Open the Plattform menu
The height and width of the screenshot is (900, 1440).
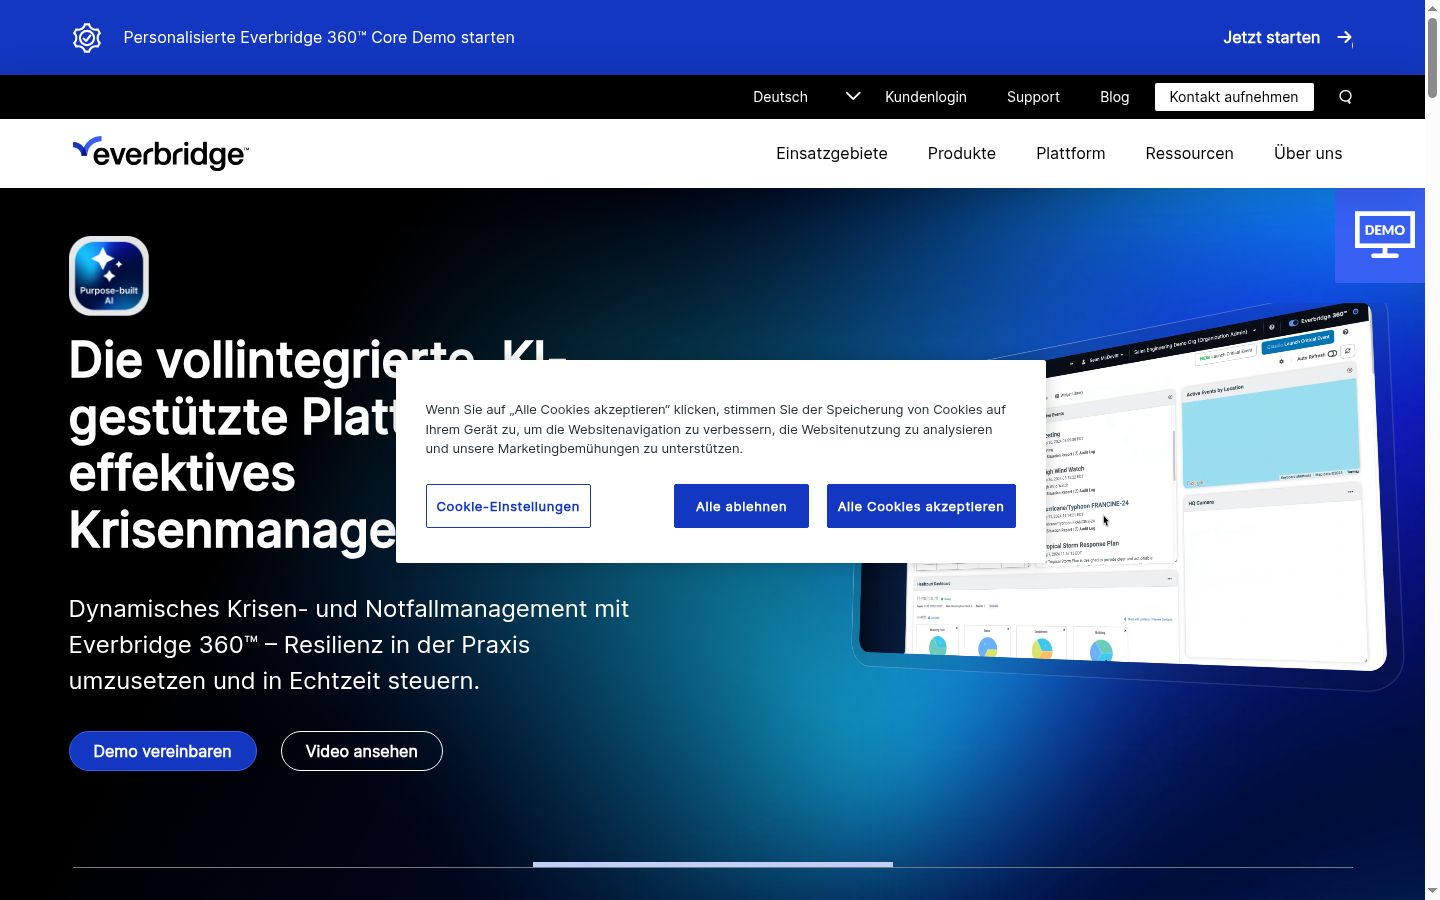pos(1071,153)
